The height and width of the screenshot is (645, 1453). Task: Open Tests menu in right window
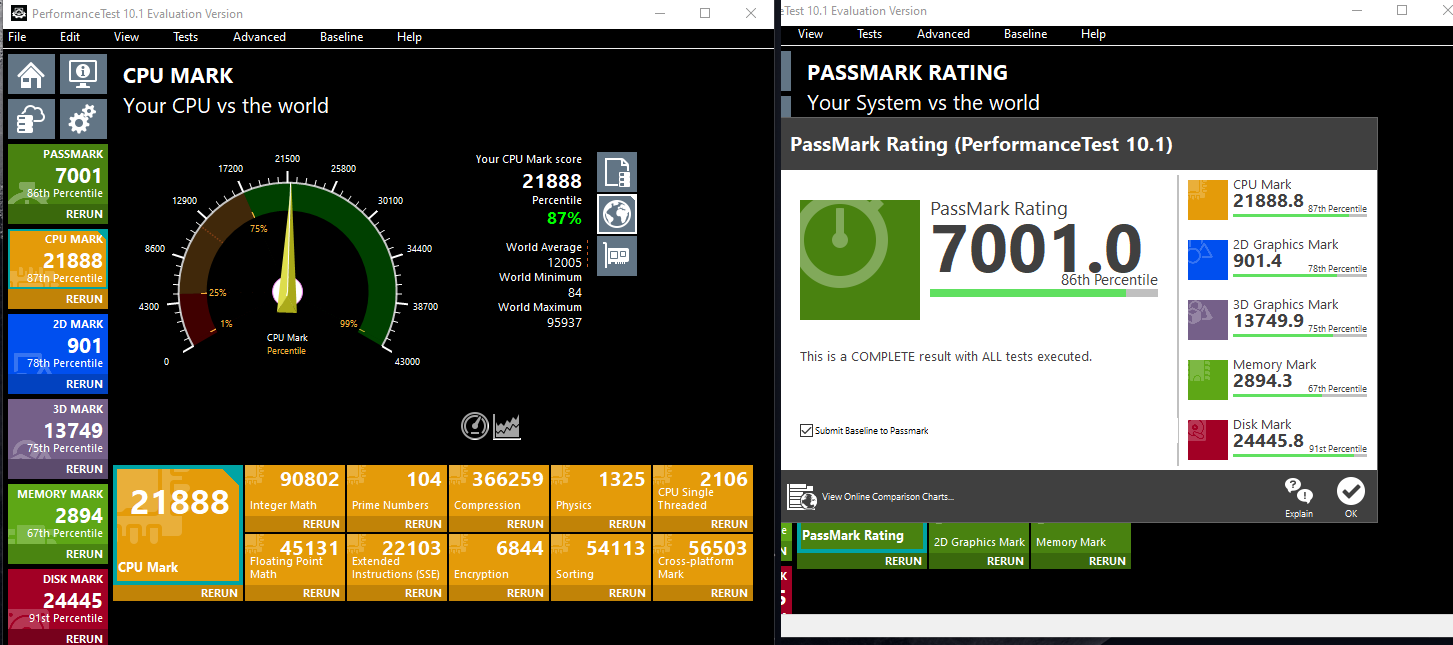[870, 34]
